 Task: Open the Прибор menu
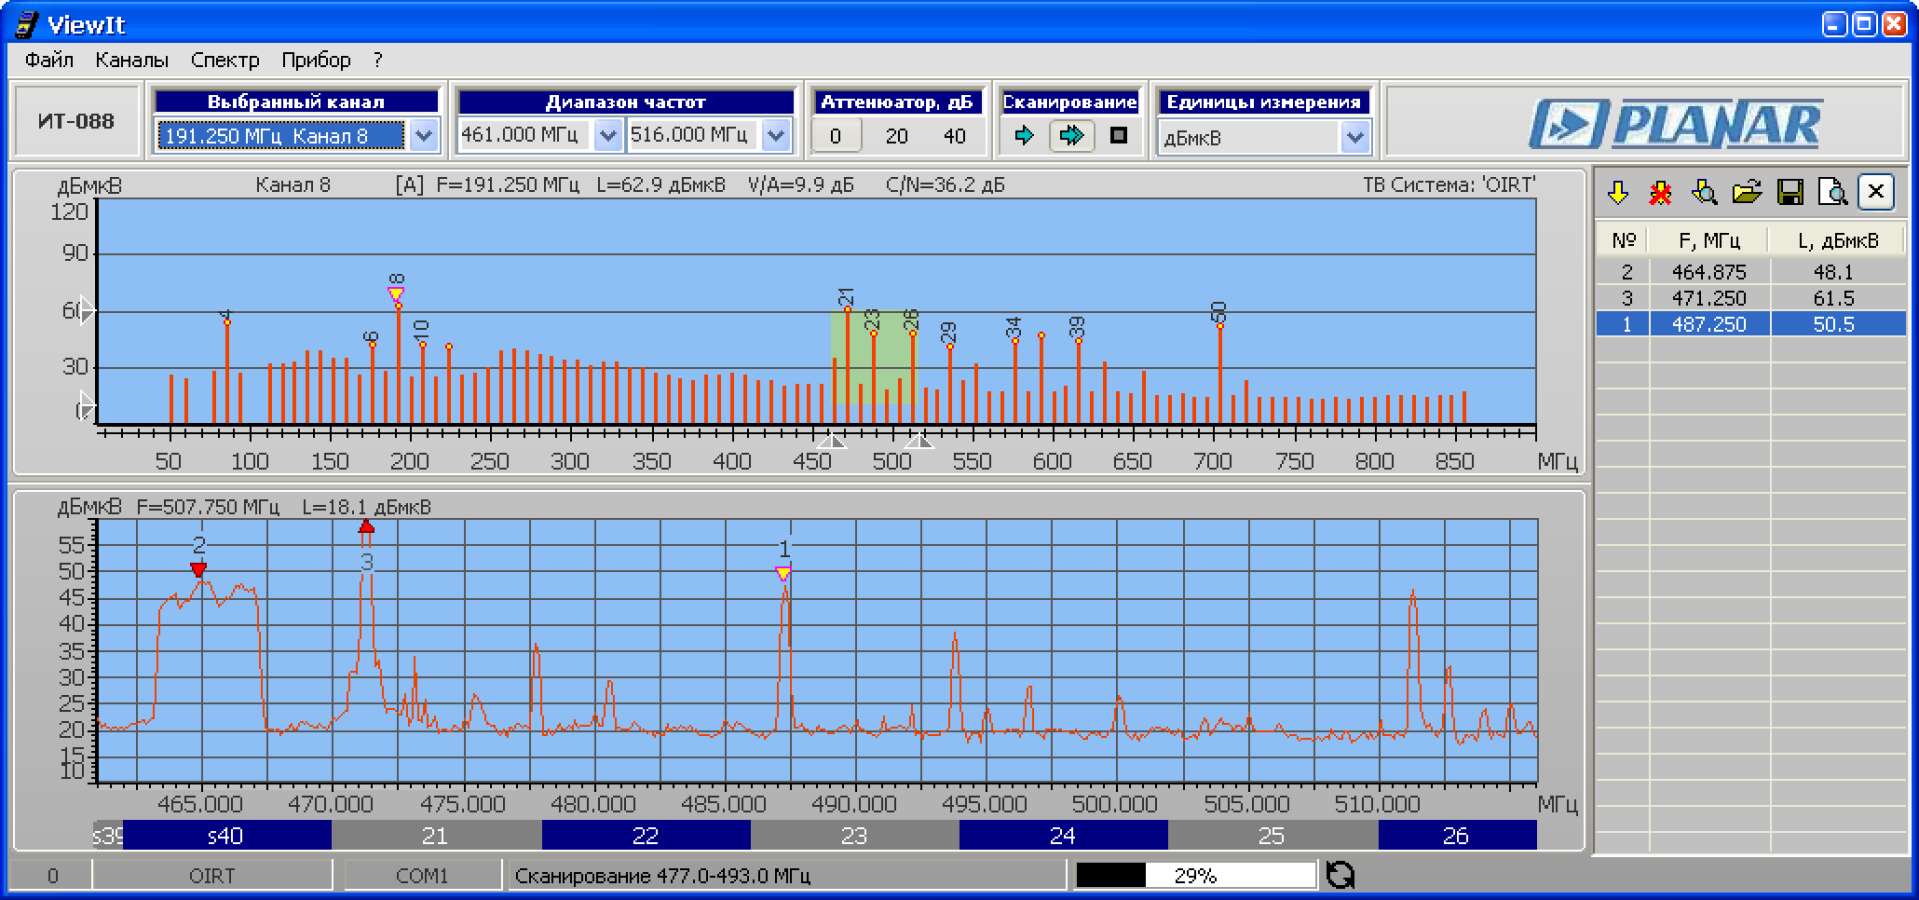point(316,60)
